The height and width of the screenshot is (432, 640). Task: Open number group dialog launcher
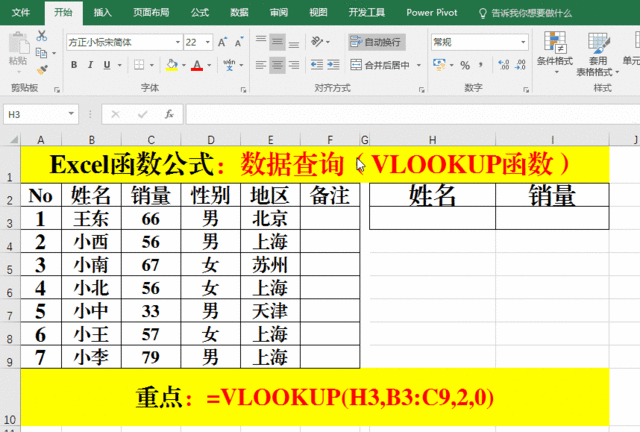(526, 89)
